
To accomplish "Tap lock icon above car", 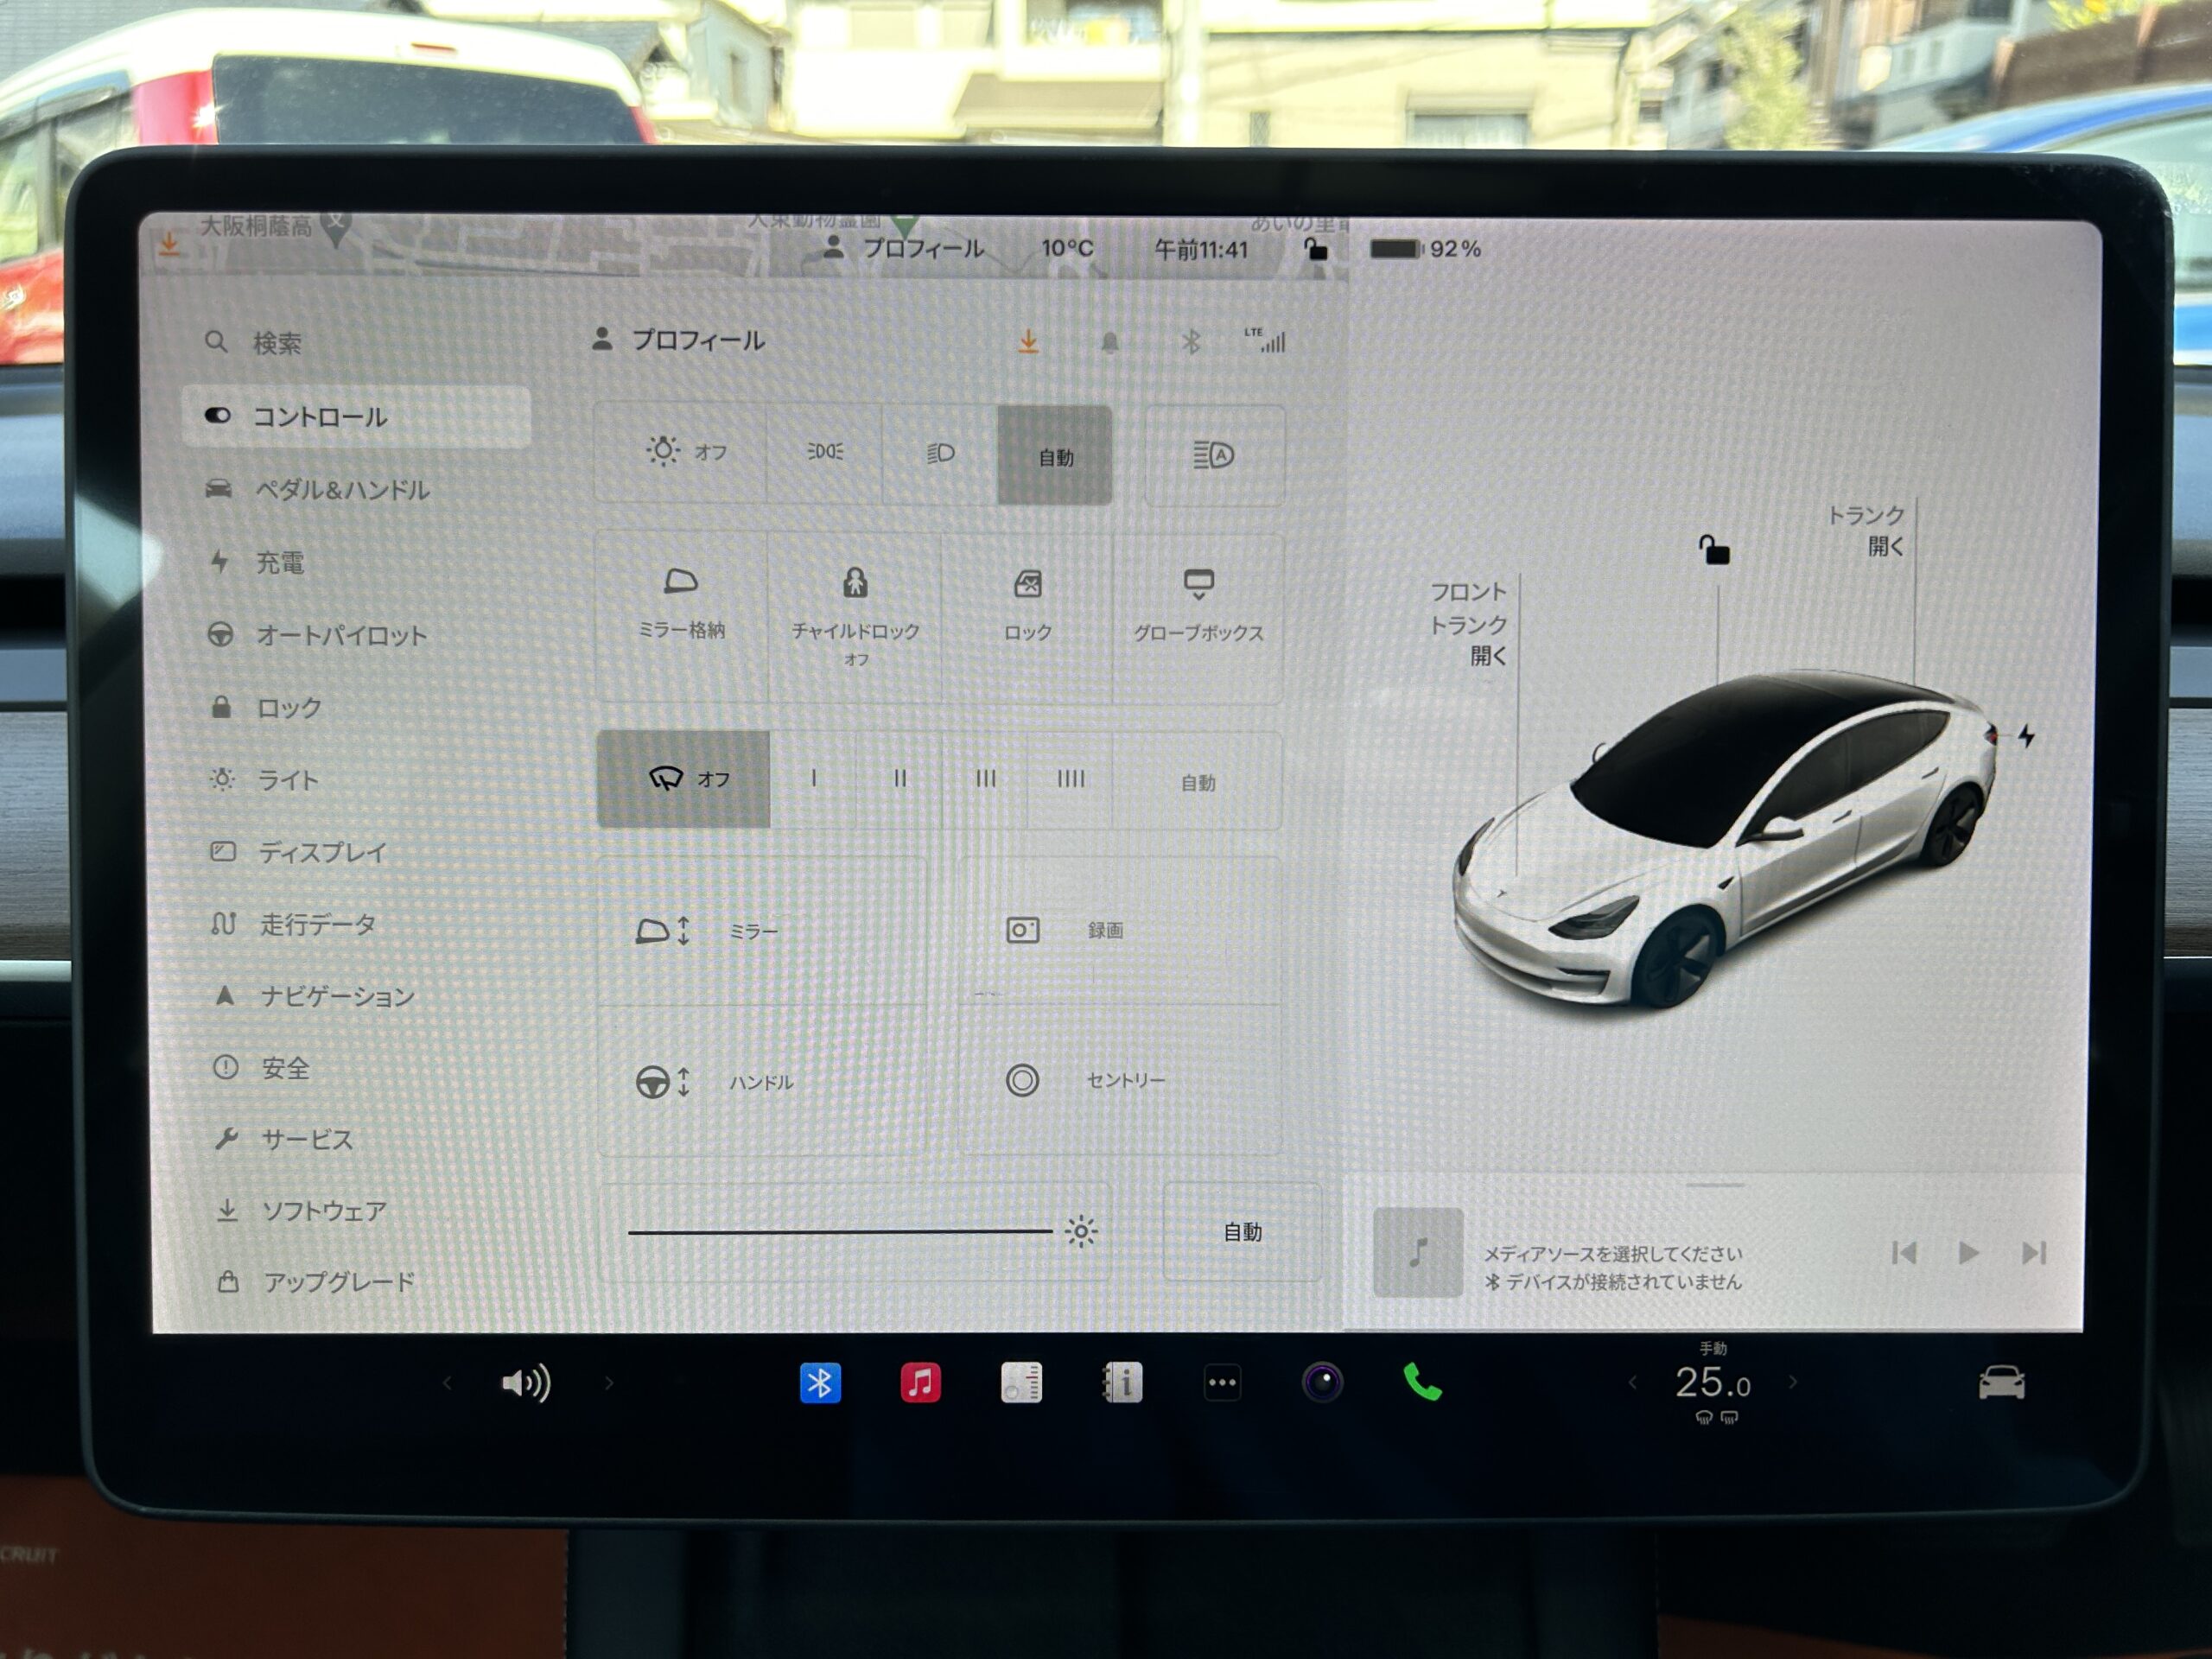I will tap(1714, 549).
